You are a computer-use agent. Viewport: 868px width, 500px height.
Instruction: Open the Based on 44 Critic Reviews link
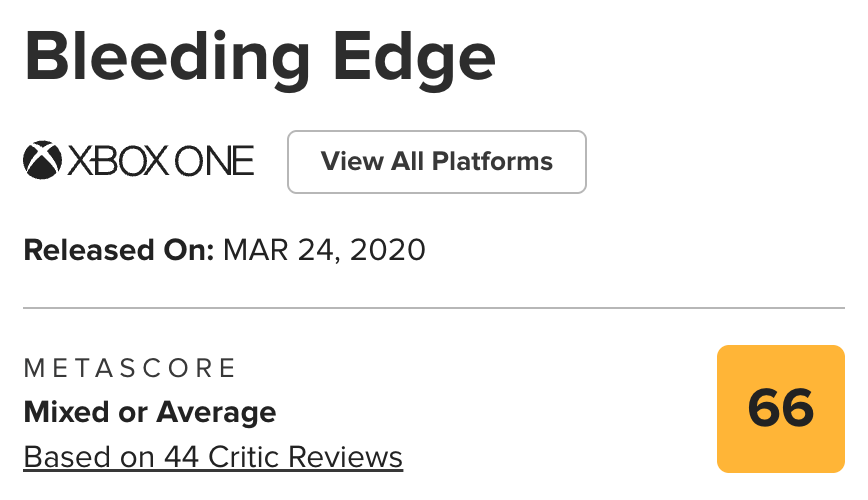[213, 457]
